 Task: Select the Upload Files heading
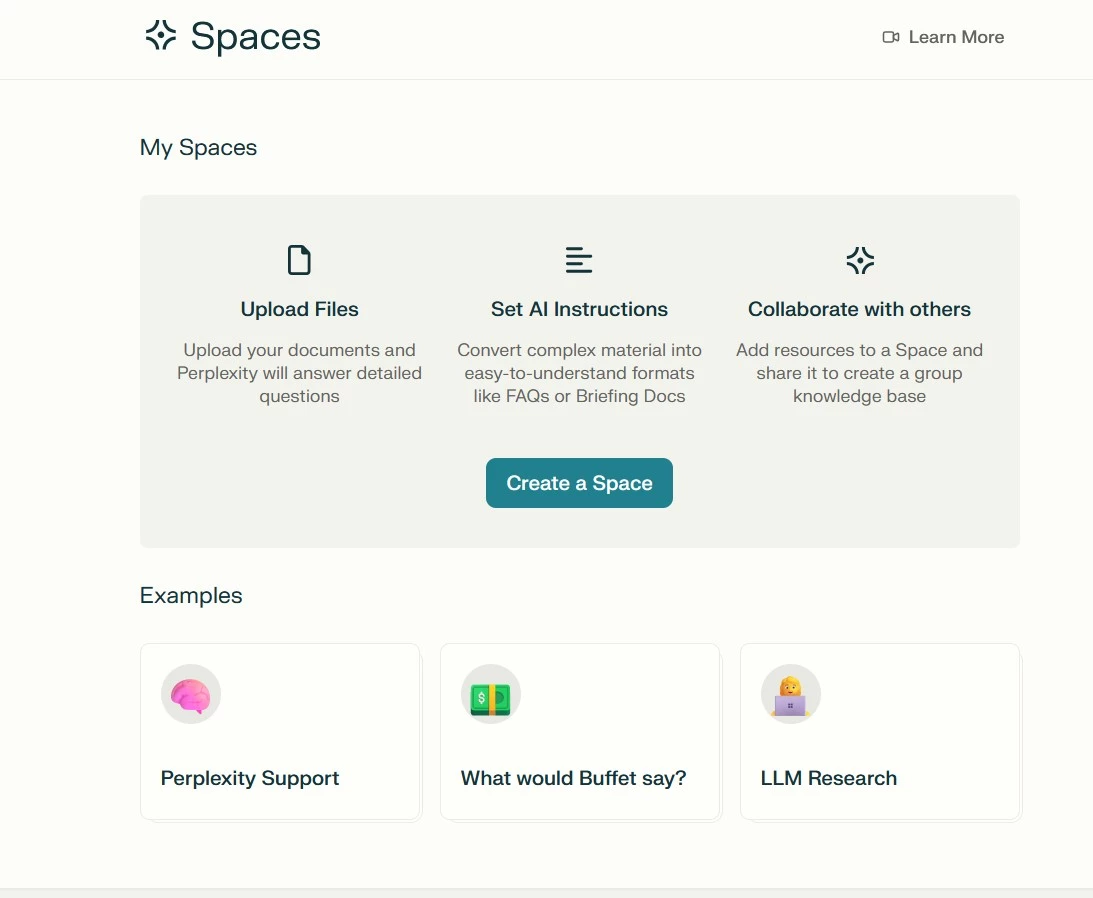point(300,309)
